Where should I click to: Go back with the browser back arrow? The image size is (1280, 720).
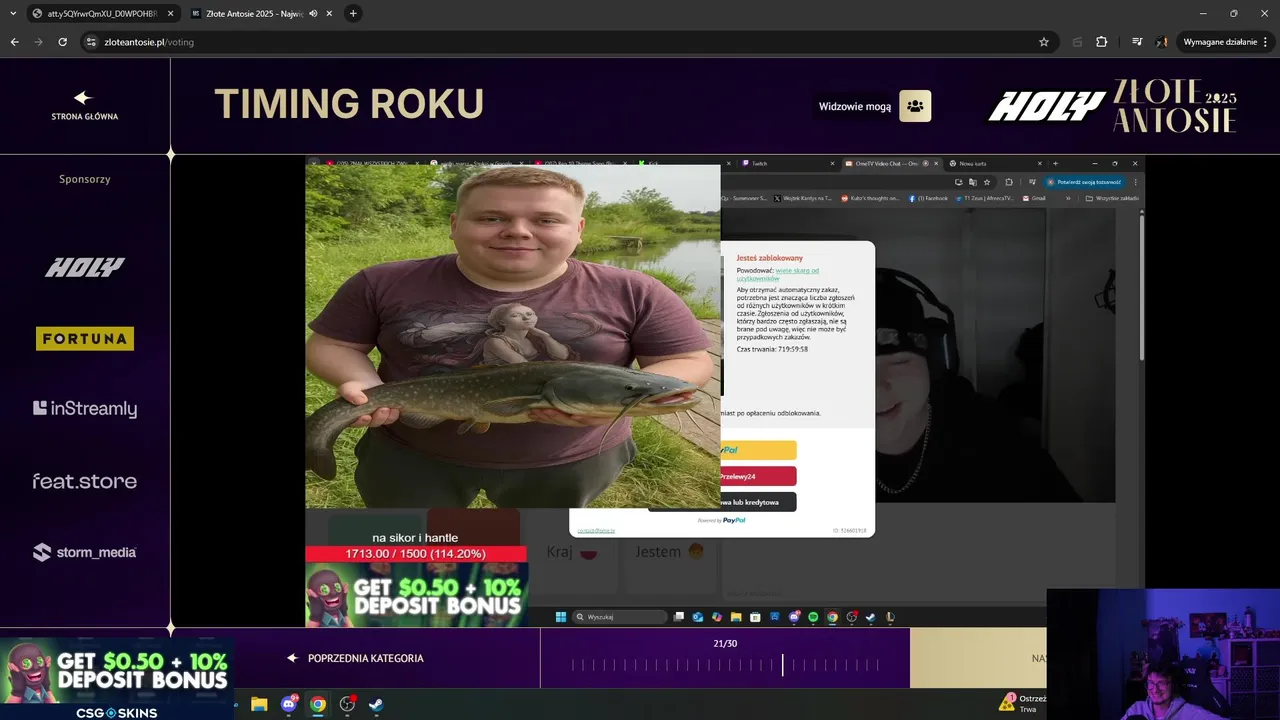[14, 42]
